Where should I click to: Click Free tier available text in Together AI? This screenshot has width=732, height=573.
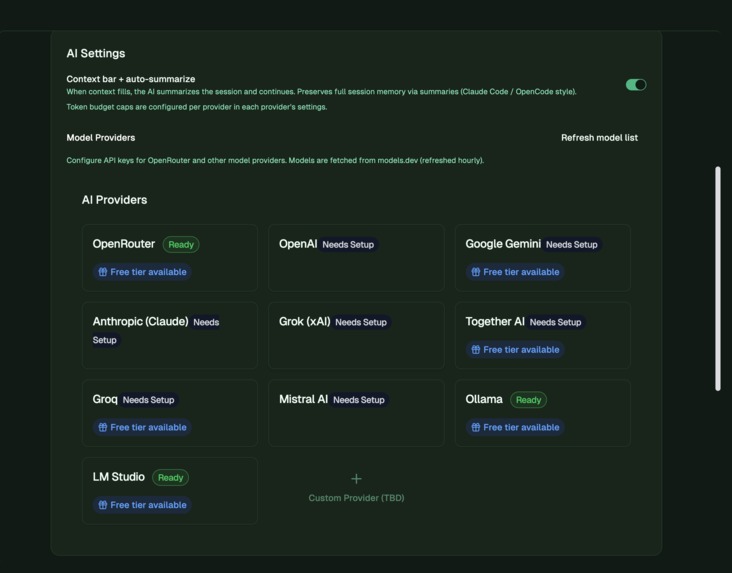click(x=521, y=349)
